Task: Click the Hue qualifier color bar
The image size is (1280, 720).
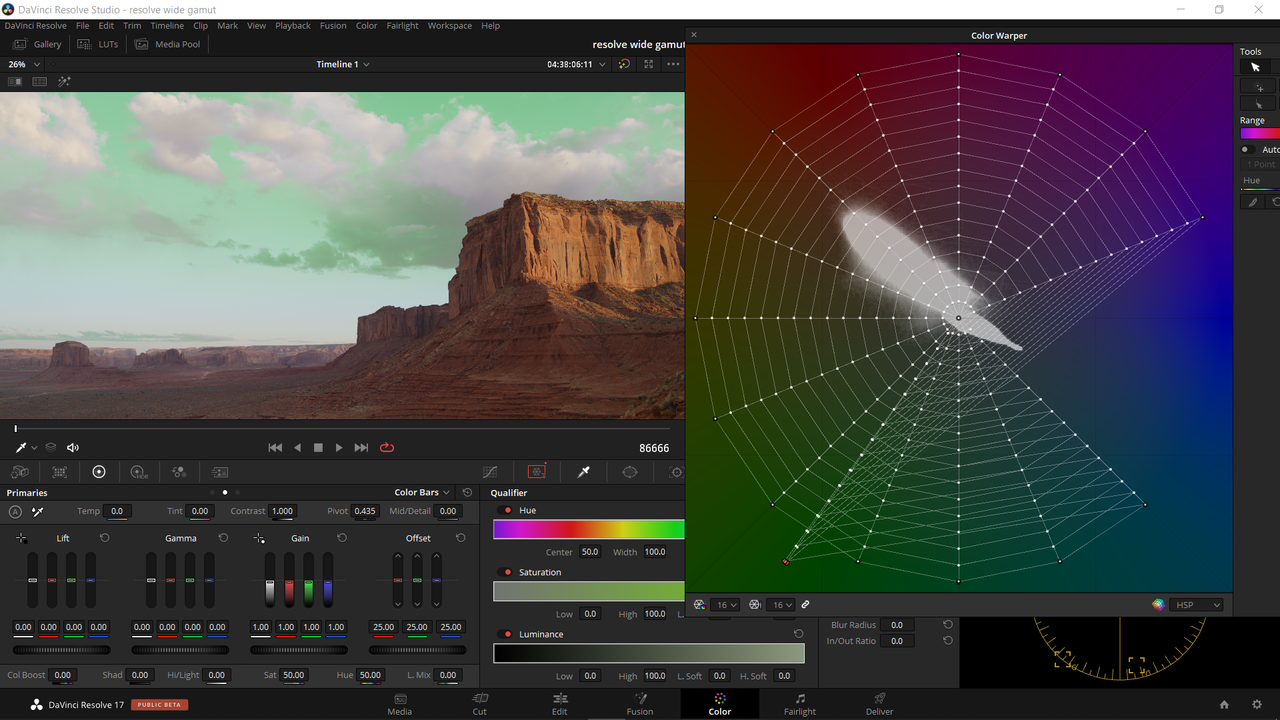Action: [589, 530]
